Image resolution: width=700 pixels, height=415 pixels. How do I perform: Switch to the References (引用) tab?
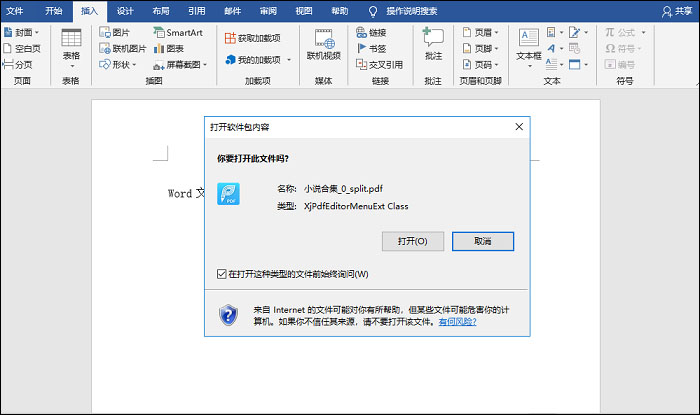point(196,11)
